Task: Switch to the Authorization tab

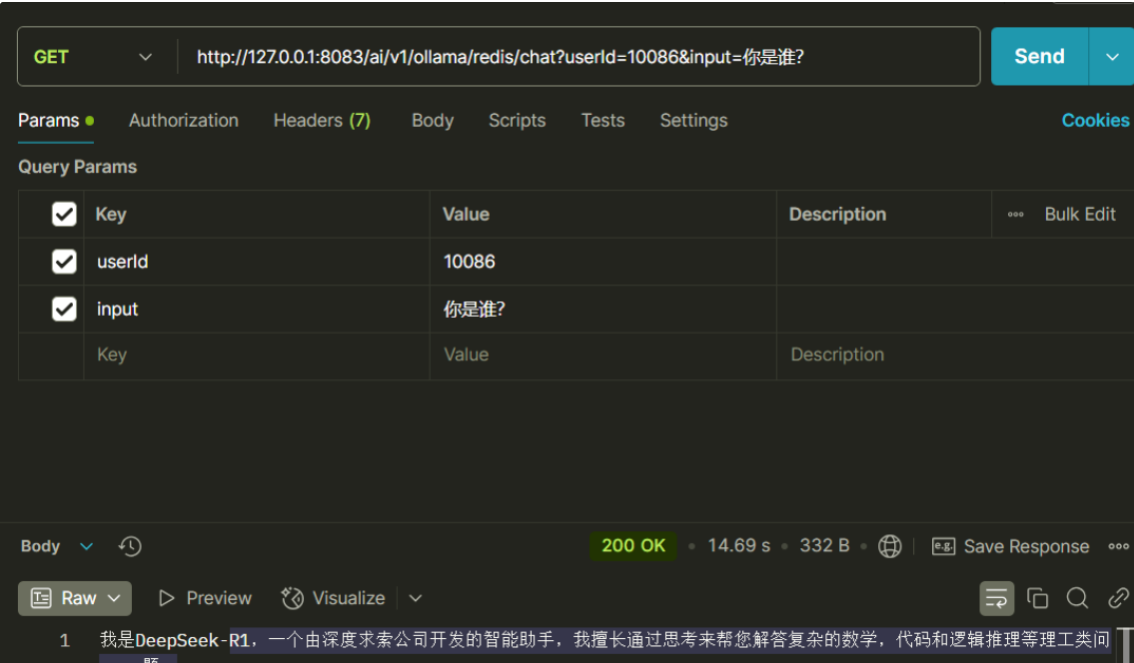Action: pyautogui.click(x=184, y=120)
